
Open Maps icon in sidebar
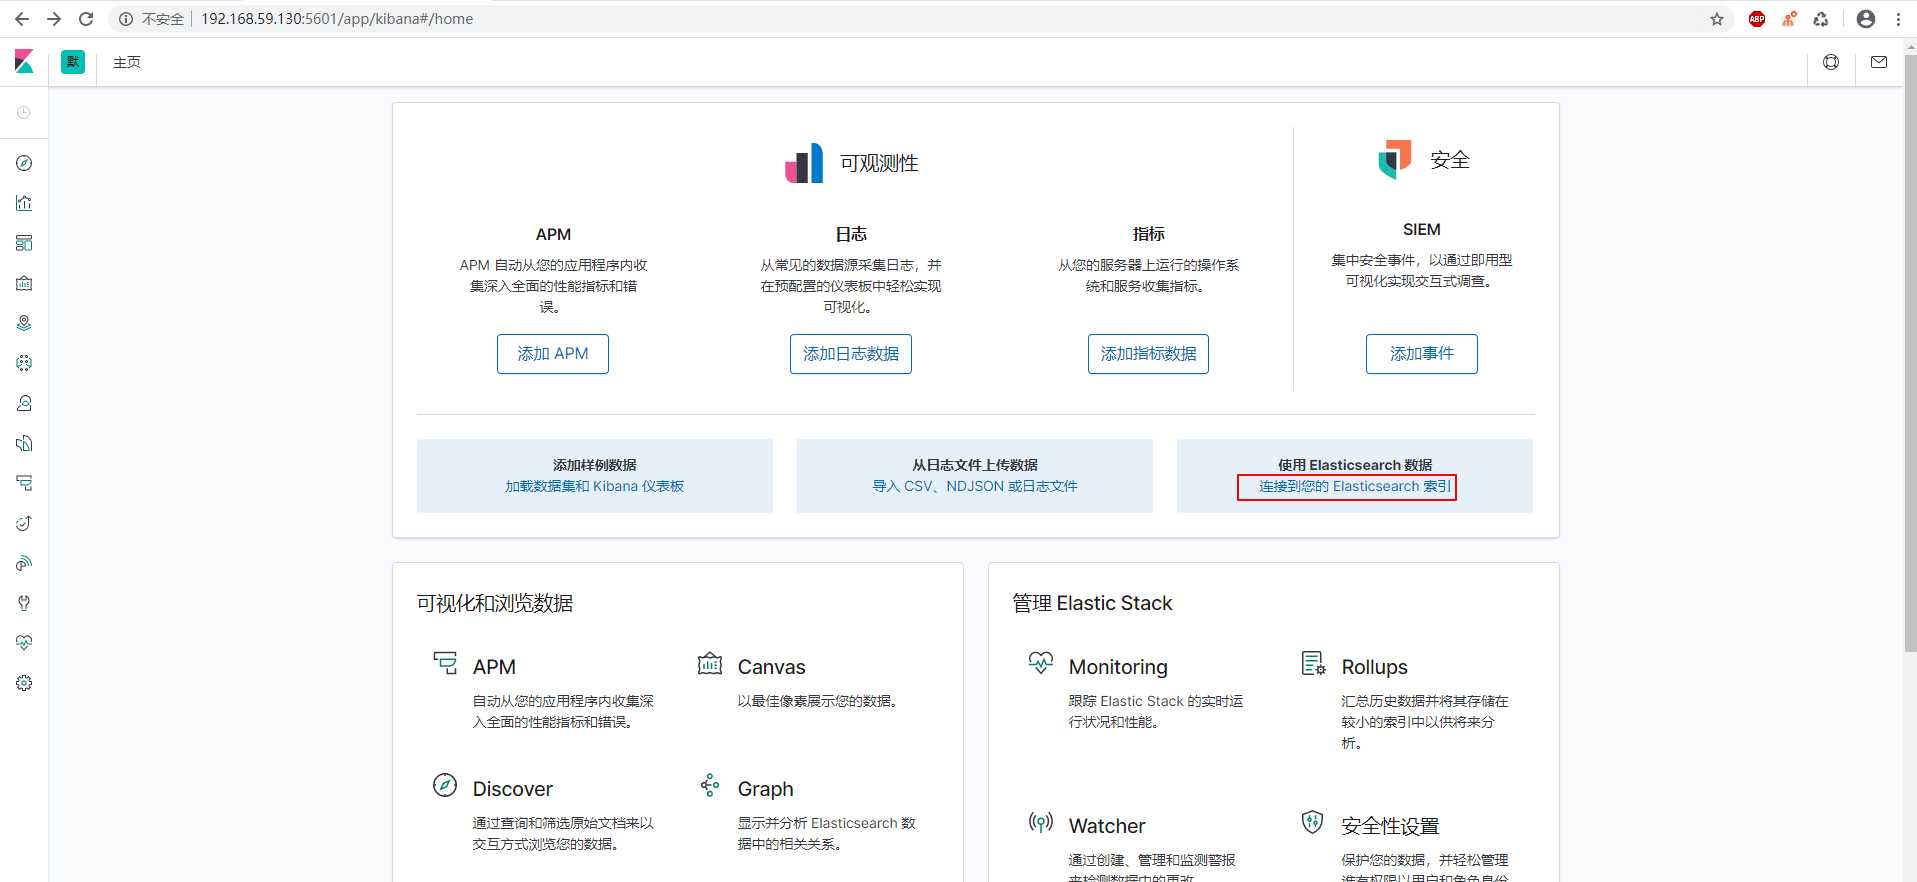point(24,323)
